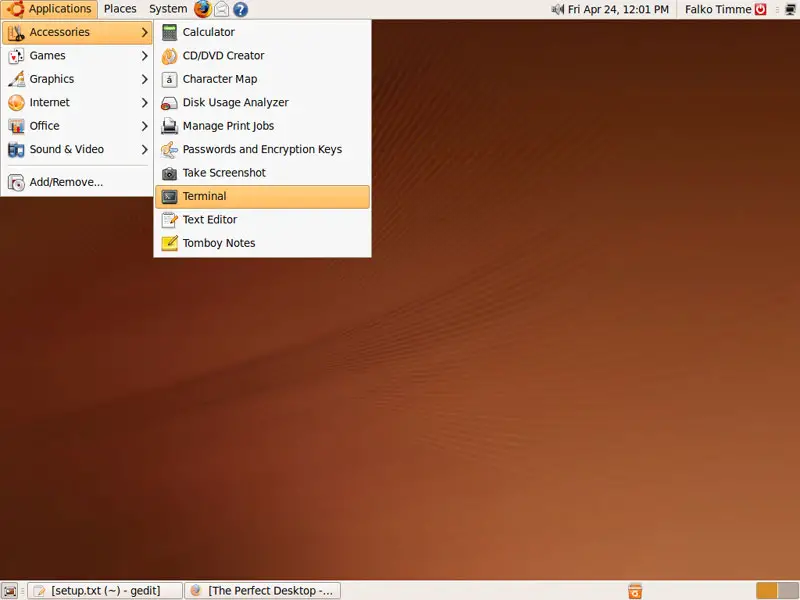The image size is (800, 600).
Task: Click the Manage Print Jobs printer icon
Action: pyautogui.click(x=169, y=126)
